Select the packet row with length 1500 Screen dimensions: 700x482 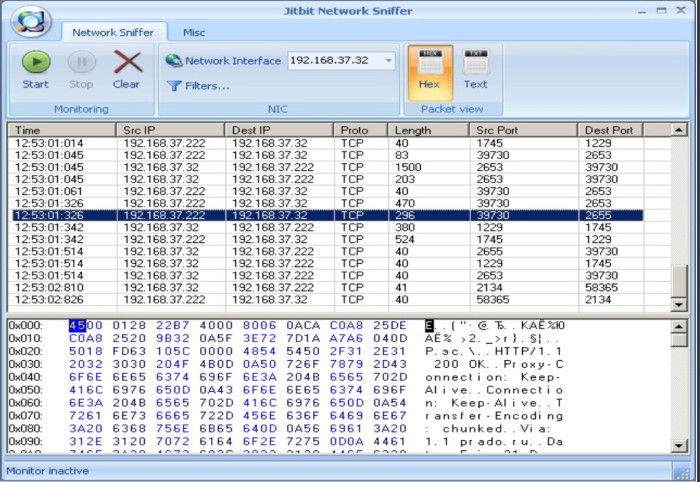click(326, 167)
